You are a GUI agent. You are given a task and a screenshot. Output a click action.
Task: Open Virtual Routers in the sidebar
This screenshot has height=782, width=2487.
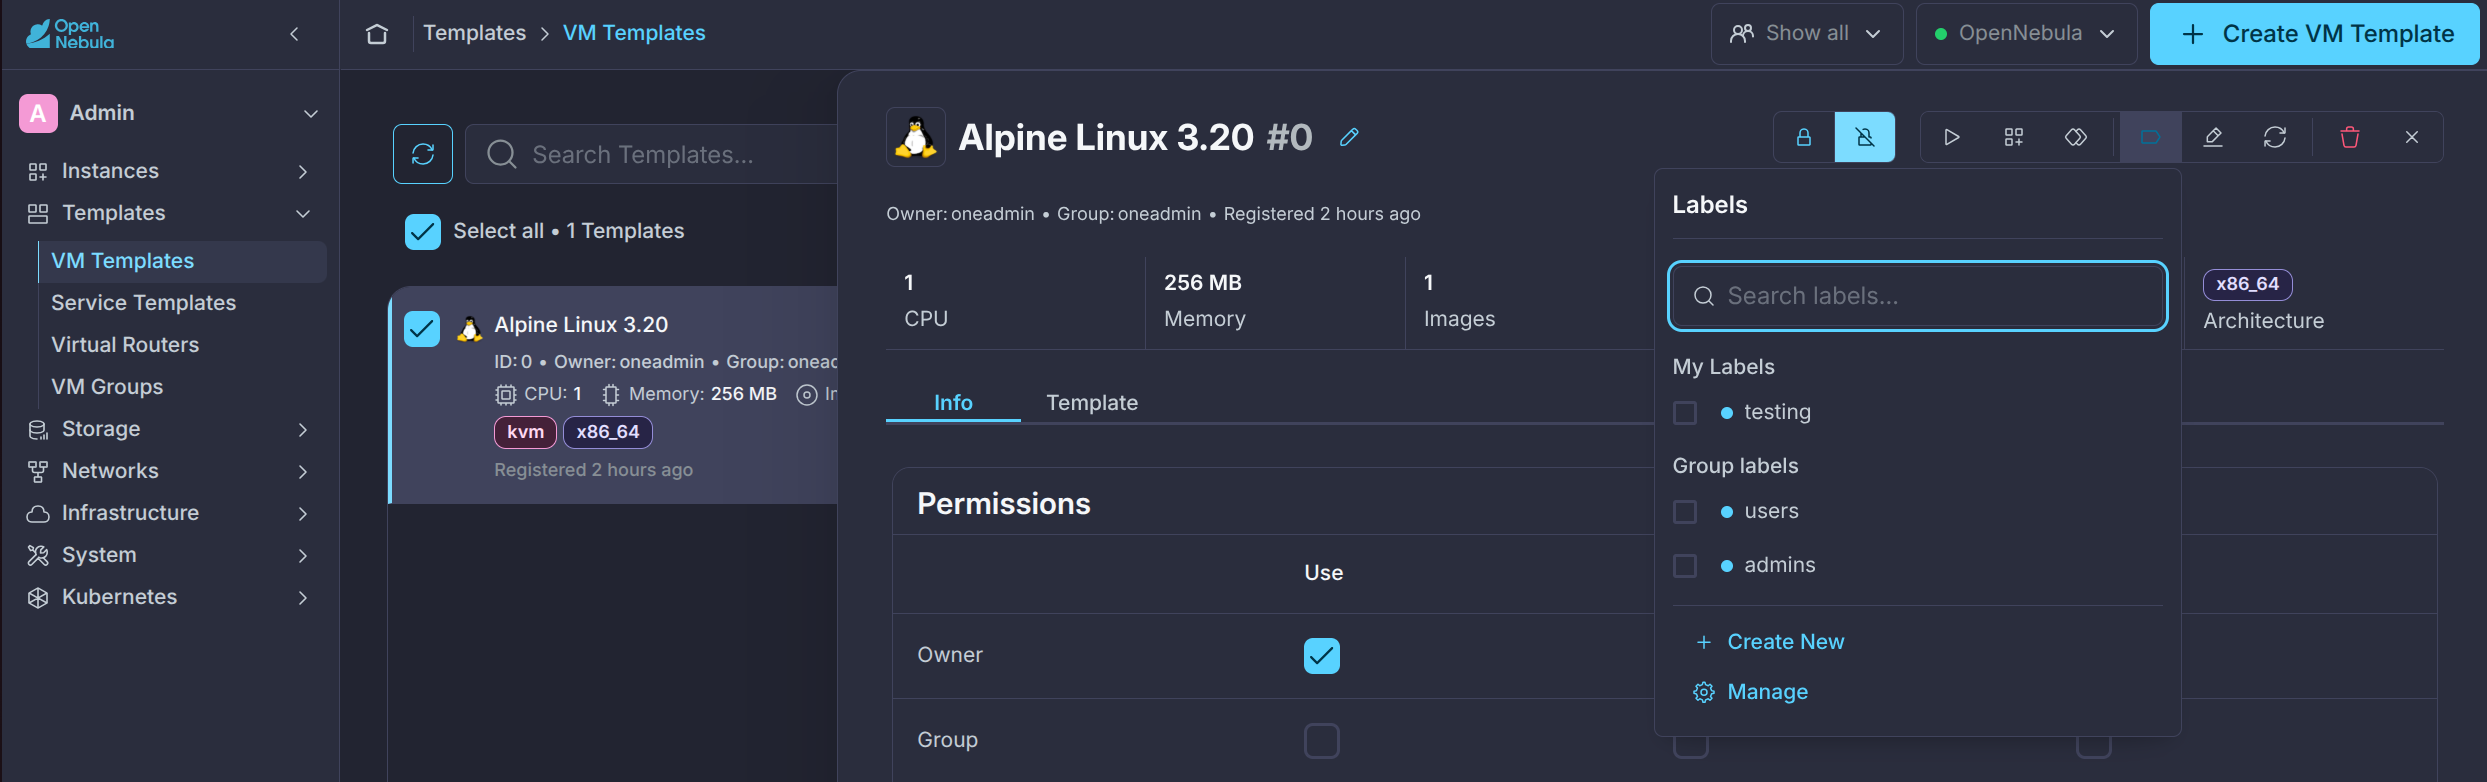[125, 345]
